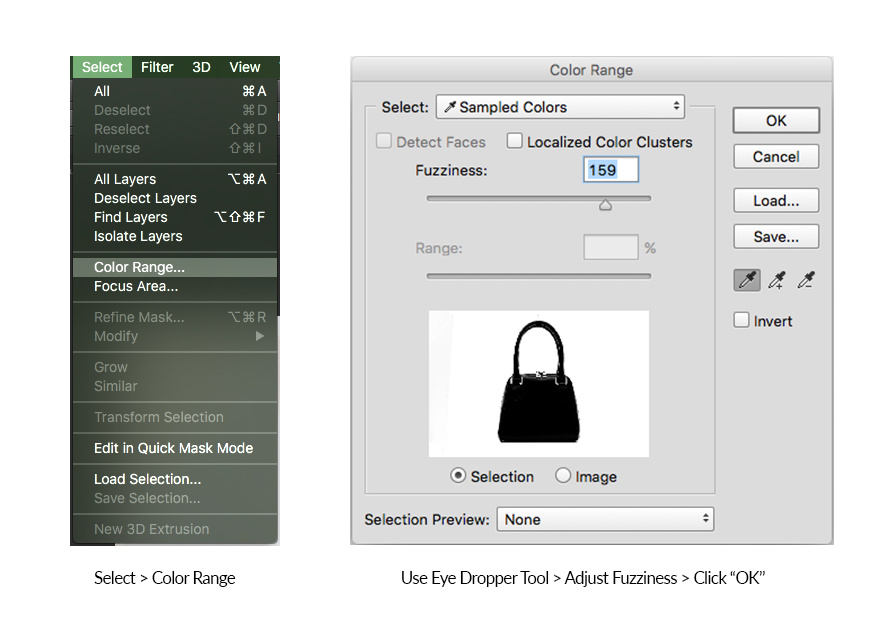Enable Localized Color Clusters checkbox
Image resolution: width=894 pixels, height=632 pixels.
(x=515, y=142)
